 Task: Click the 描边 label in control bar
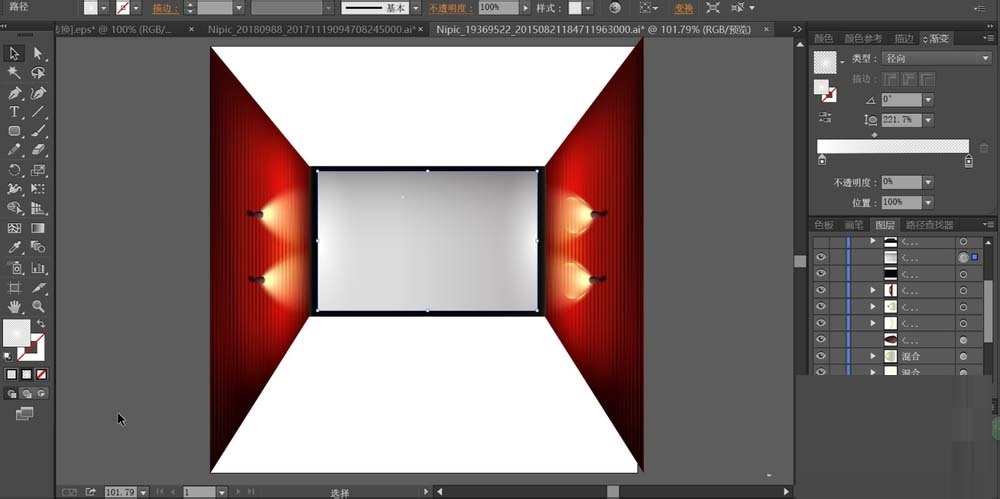pyautogui.click(x=165, y=8)
